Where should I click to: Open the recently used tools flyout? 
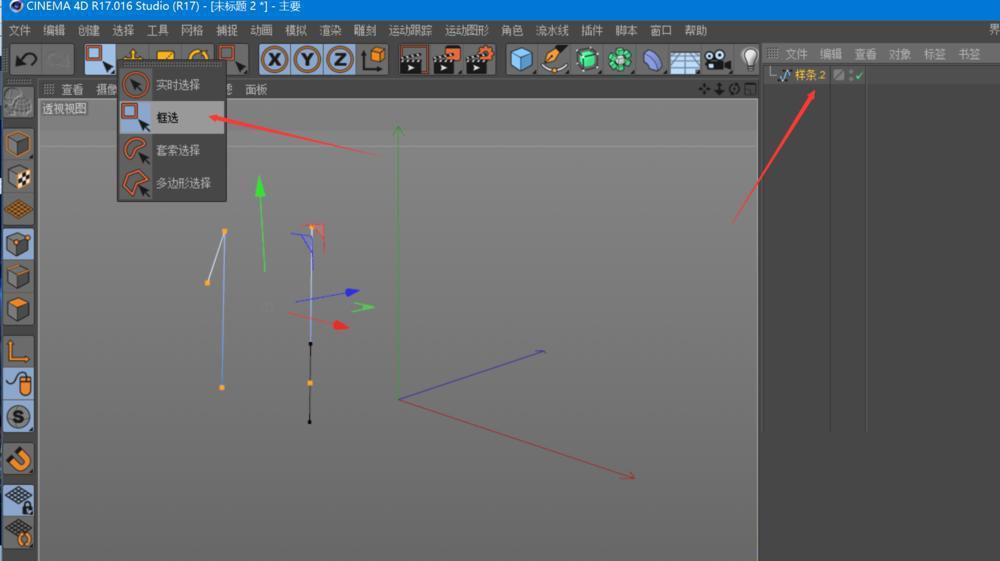tap(232, 59)
